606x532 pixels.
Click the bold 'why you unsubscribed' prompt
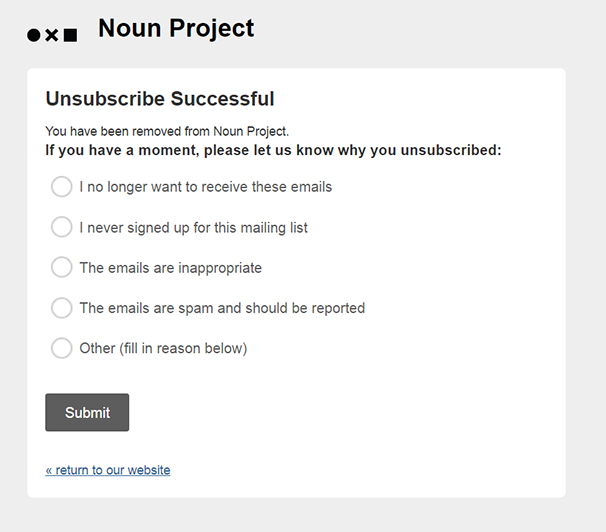(x=273, y=150)
